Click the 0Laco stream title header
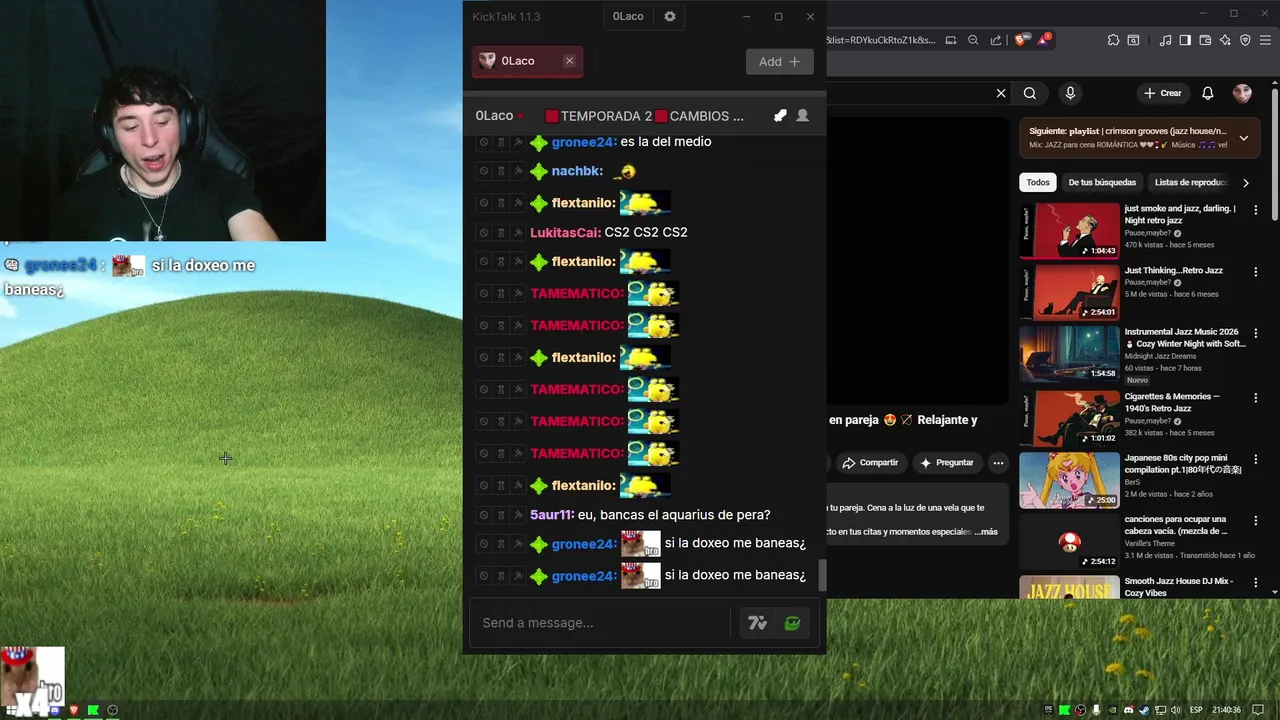1280x720 pixels. click(x=644, y=116)
